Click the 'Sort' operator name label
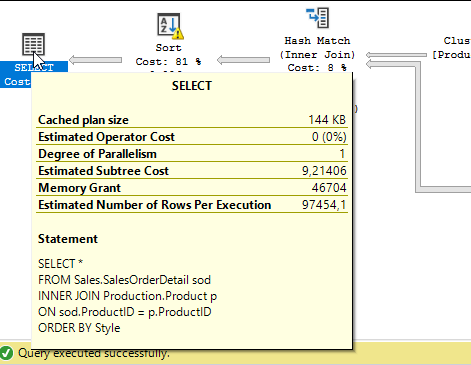This screenshot has height=365, width=471. (169, 48)
